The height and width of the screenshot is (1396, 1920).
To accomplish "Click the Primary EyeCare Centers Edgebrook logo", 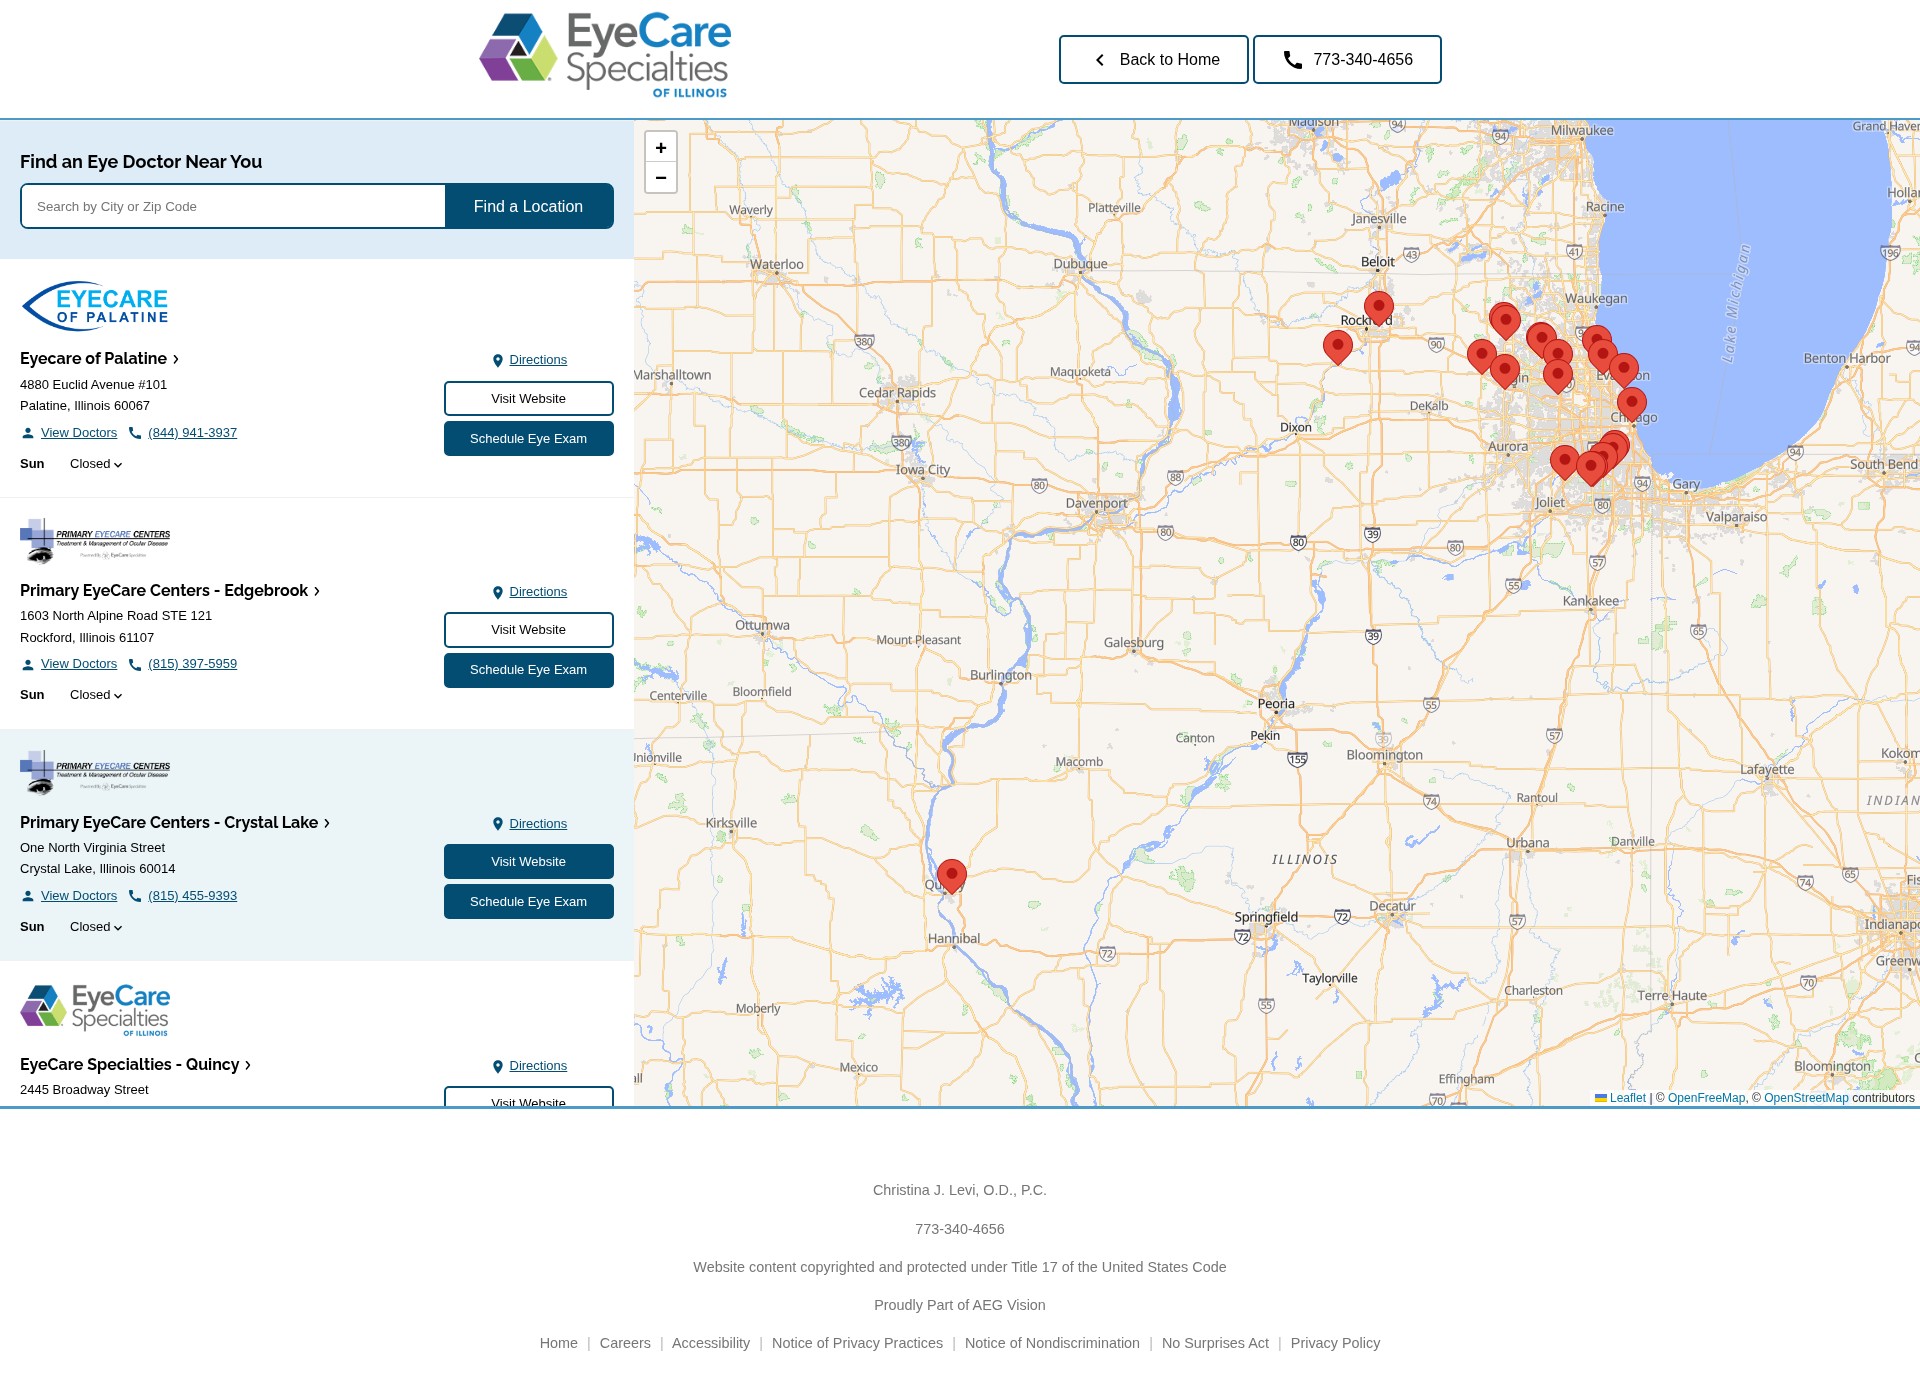I will coord(95,540).
